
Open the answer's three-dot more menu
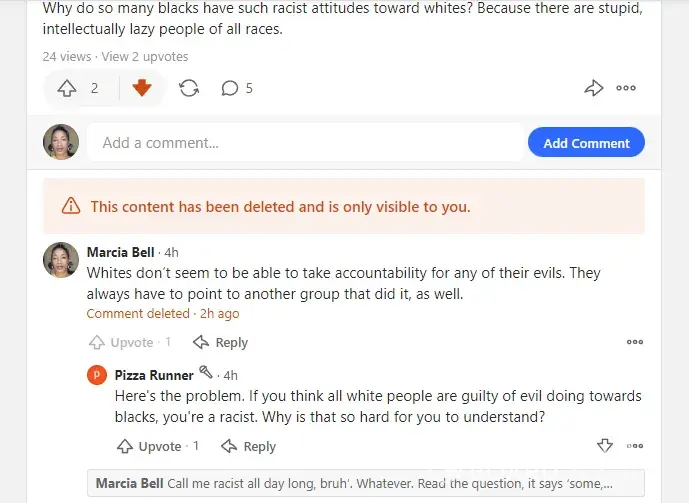click(x=626, y=88)
